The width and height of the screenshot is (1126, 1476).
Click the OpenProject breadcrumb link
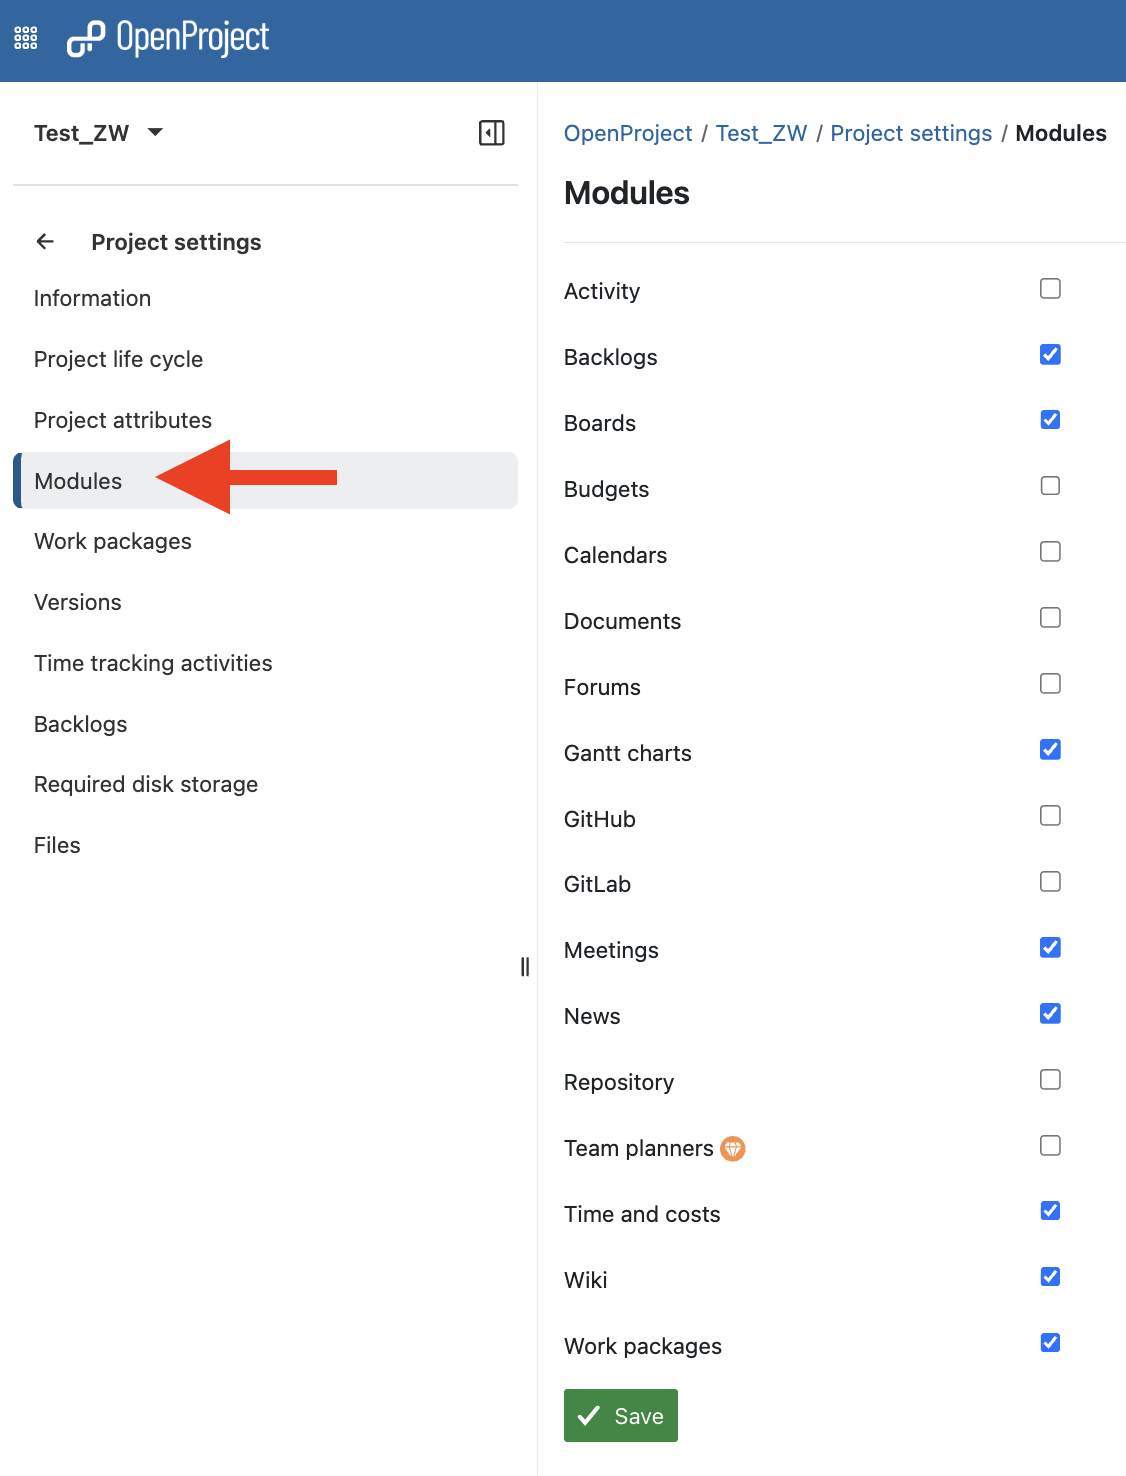(628, 133)
